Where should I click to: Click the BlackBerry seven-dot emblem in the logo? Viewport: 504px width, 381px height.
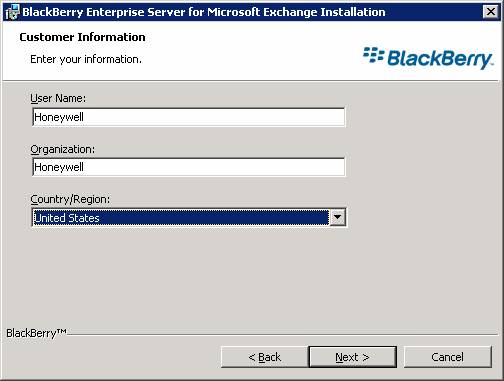(374, 55)
